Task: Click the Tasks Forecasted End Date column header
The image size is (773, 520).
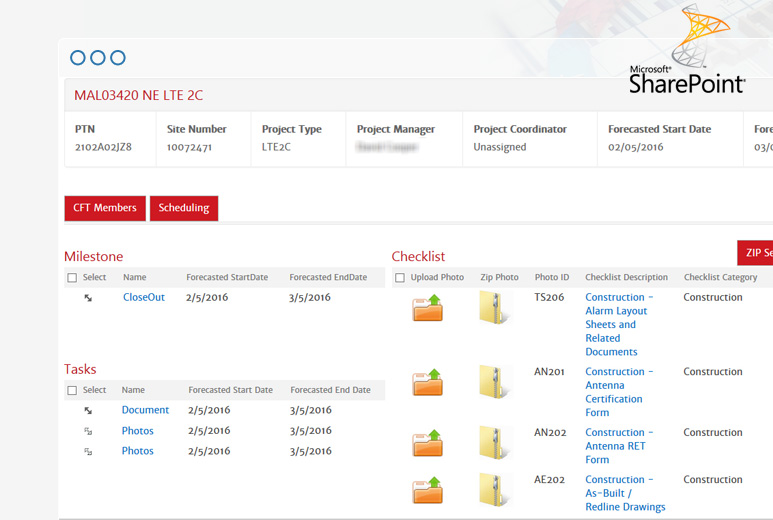Action: [330, 390]
